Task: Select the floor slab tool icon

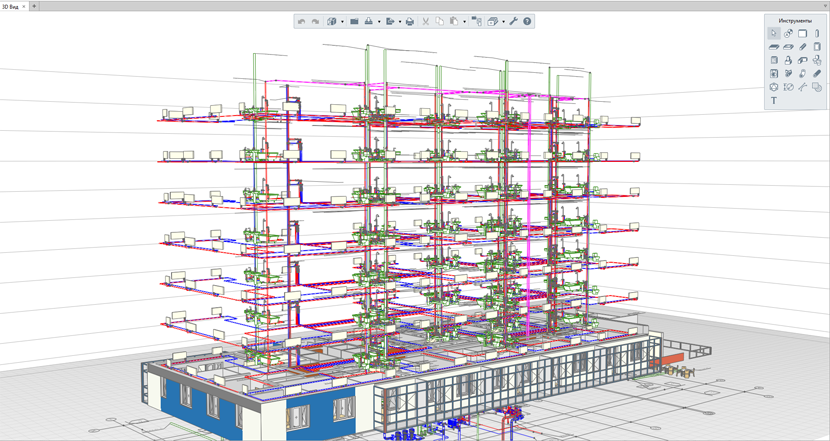Action: (774, 47)
